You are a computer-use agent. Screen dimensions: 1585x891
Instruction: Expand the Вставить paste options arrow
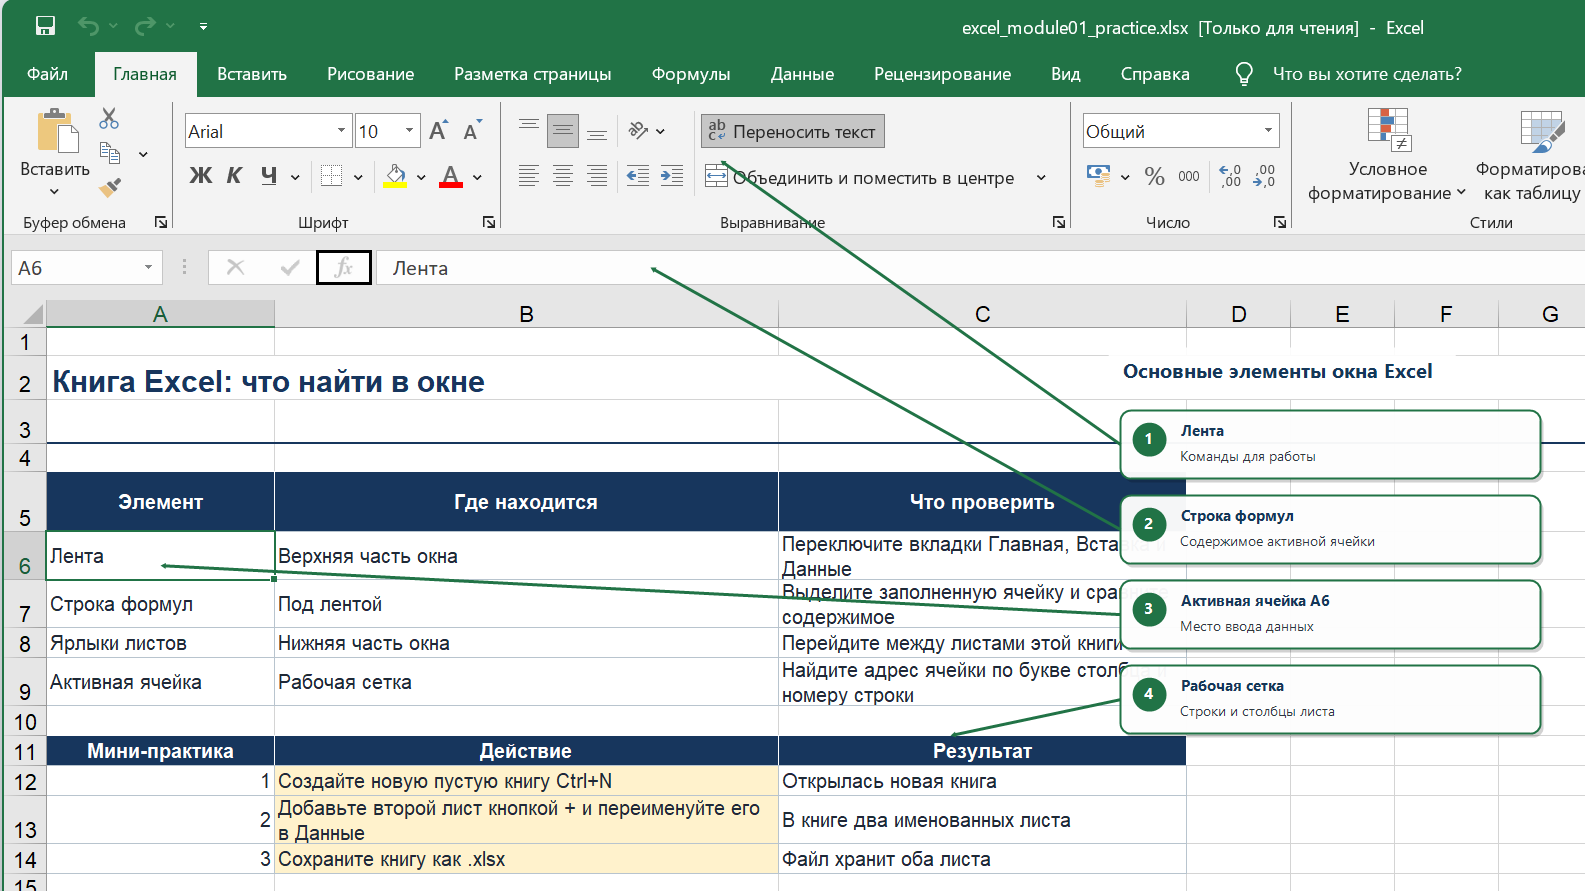[x=54, y=191]
